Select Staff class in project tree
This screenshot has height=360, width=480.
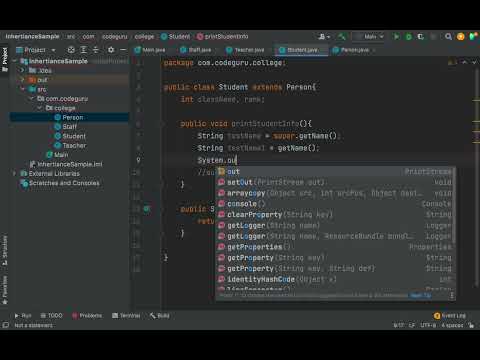70,127
